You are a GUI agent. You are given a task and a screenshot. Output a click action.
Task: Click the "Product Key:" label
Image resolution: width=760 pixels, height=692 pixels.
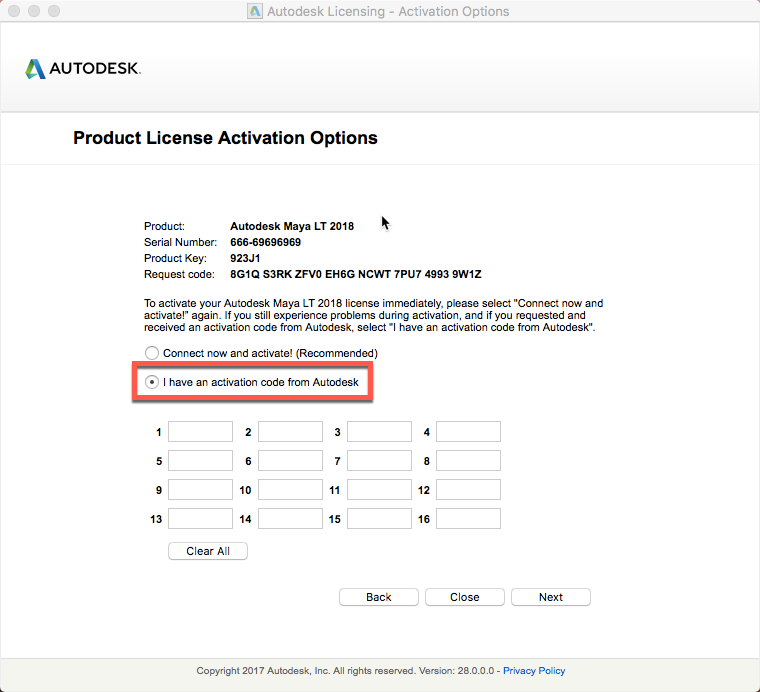(x=175, y=258)
